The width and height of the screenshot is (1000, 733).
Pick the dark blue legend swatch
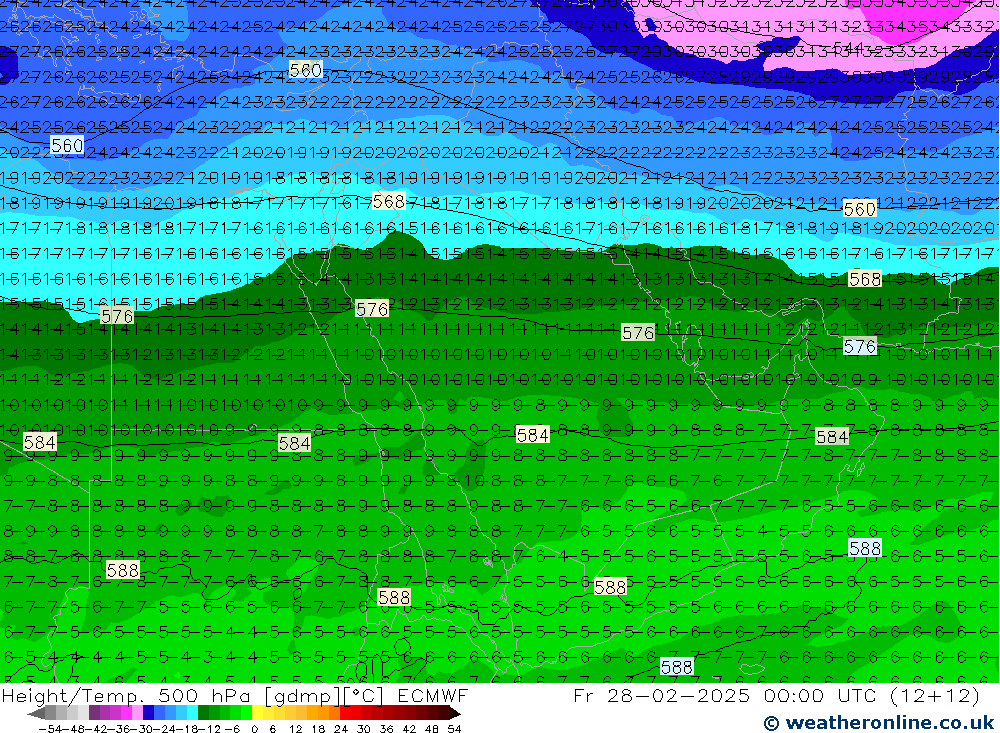(148, 713)
